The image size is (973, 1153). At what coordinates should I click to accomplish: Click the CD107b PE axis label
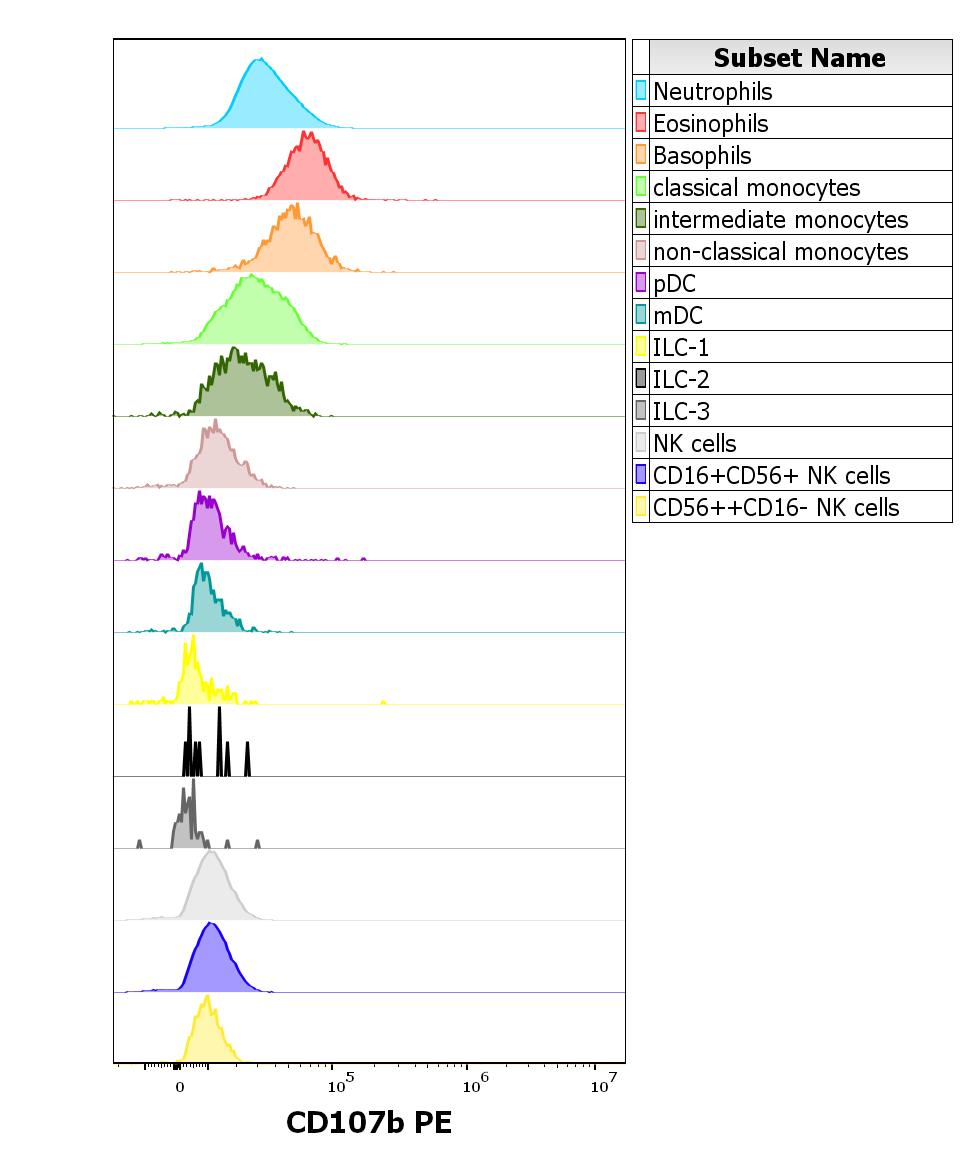[369, 1123]
